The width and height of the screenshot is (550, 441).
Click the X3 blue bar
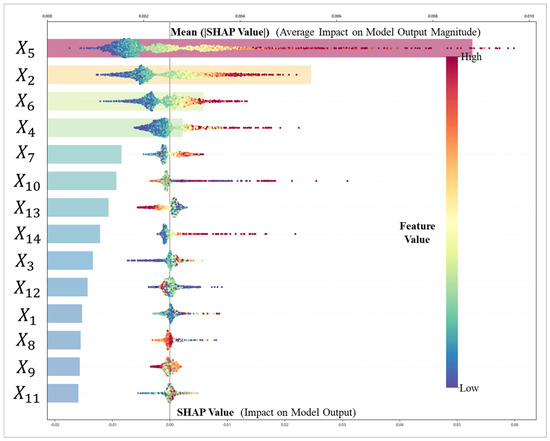[70, 260]
